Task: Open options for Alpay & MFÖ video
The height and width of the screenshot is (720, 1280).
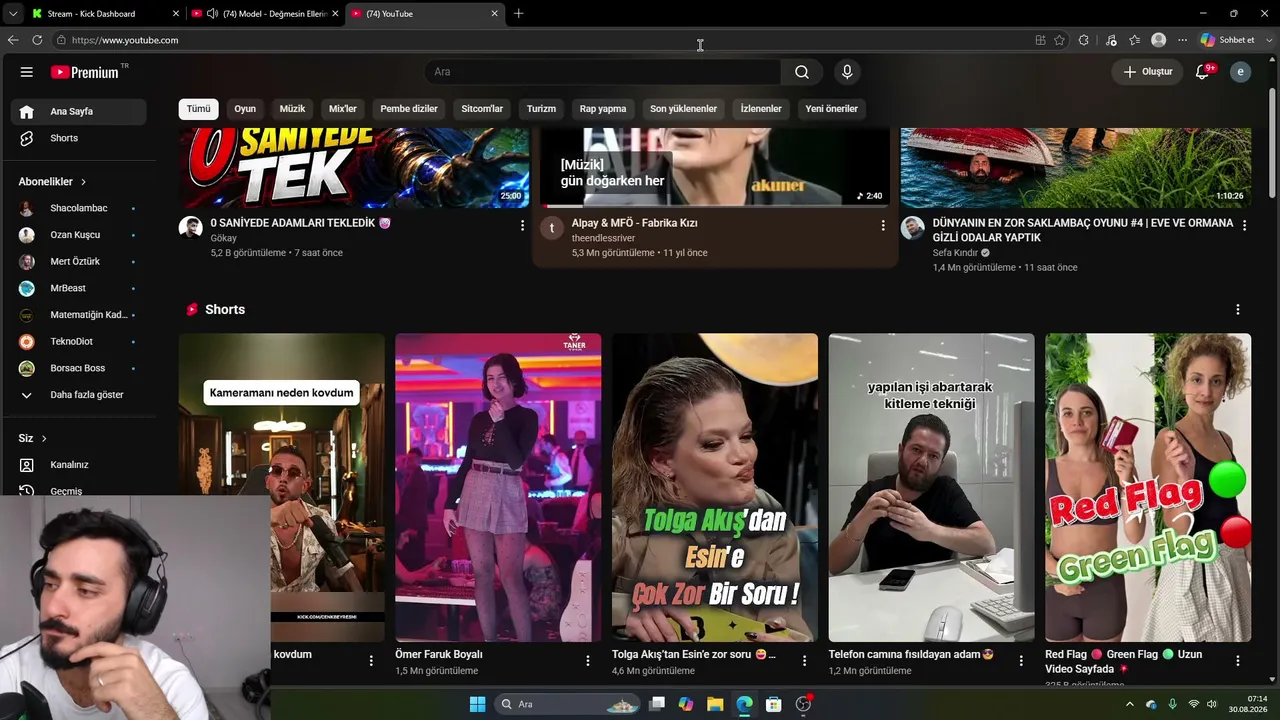Action: coord(883,226)
